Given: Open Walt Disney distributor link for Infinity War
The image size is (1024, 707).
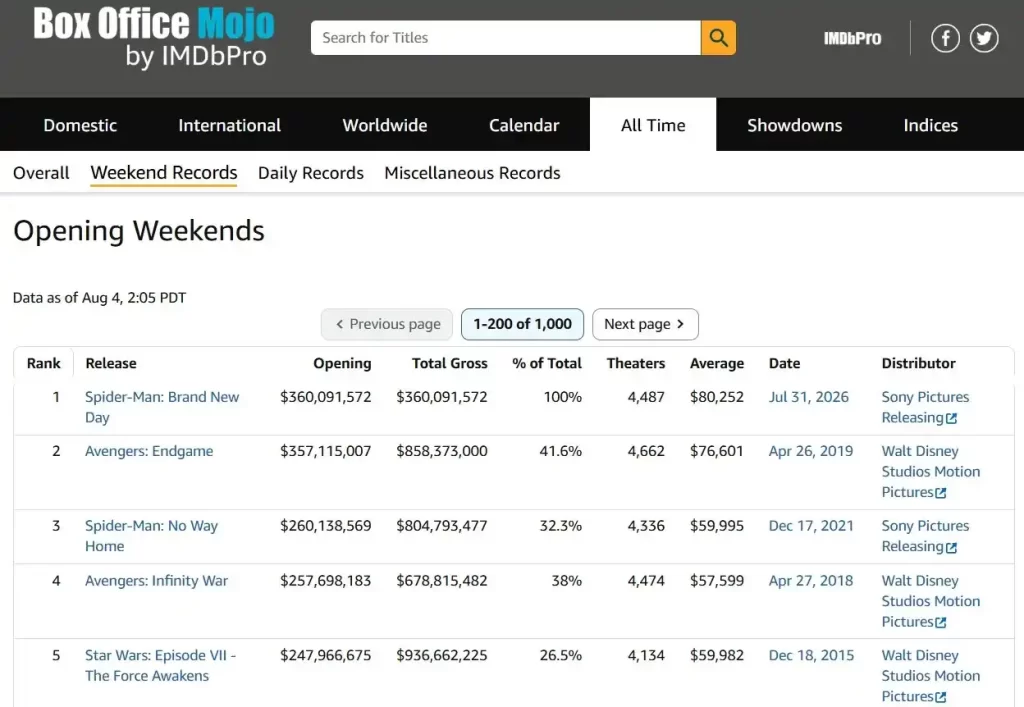Looking at the screenshot, I should tap(931, 601).
